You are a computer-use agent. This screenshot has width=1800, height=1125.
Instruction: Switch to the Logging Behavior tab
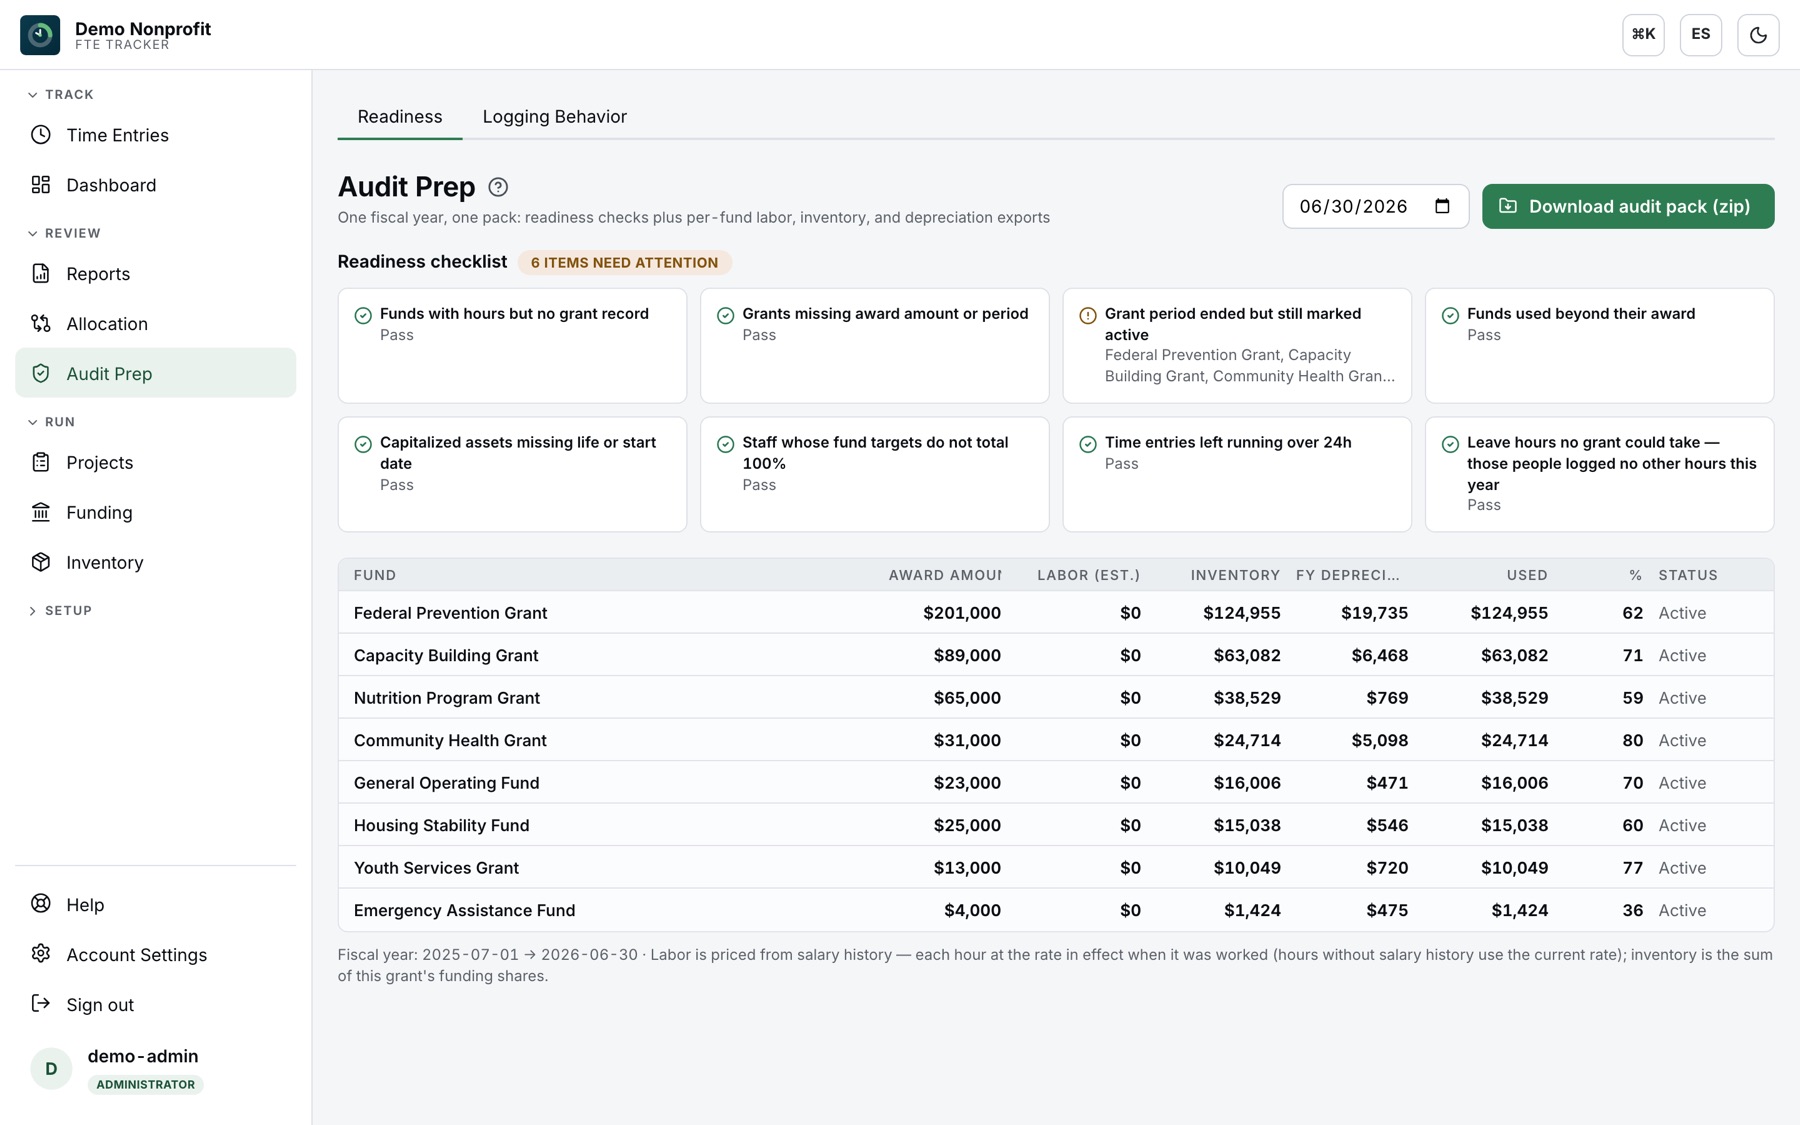555,117
